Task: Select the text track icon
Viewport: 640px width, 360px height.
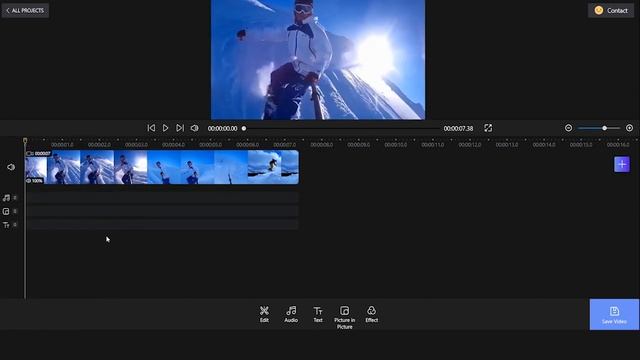Action: click(6, 225)
